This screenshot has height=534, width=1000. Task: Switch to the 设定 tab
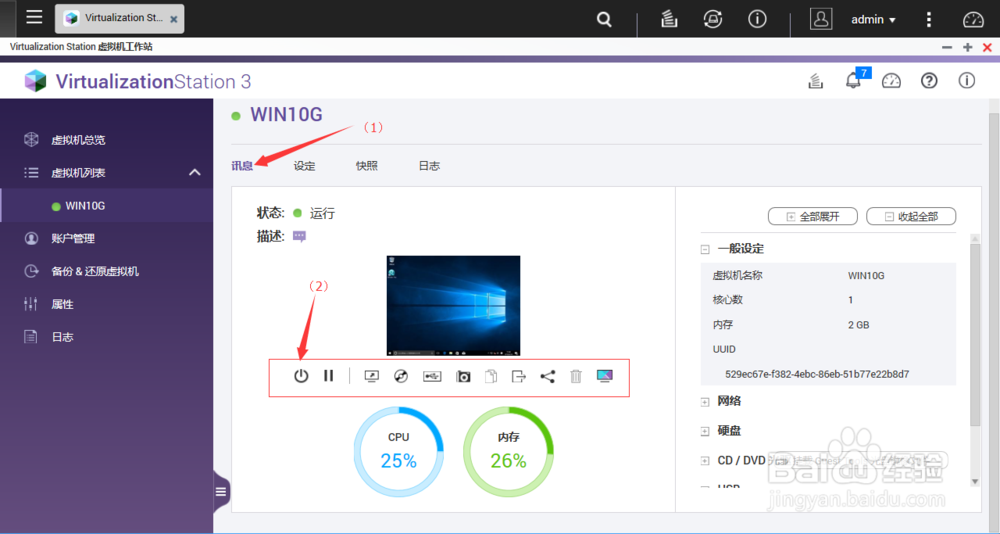304,166
